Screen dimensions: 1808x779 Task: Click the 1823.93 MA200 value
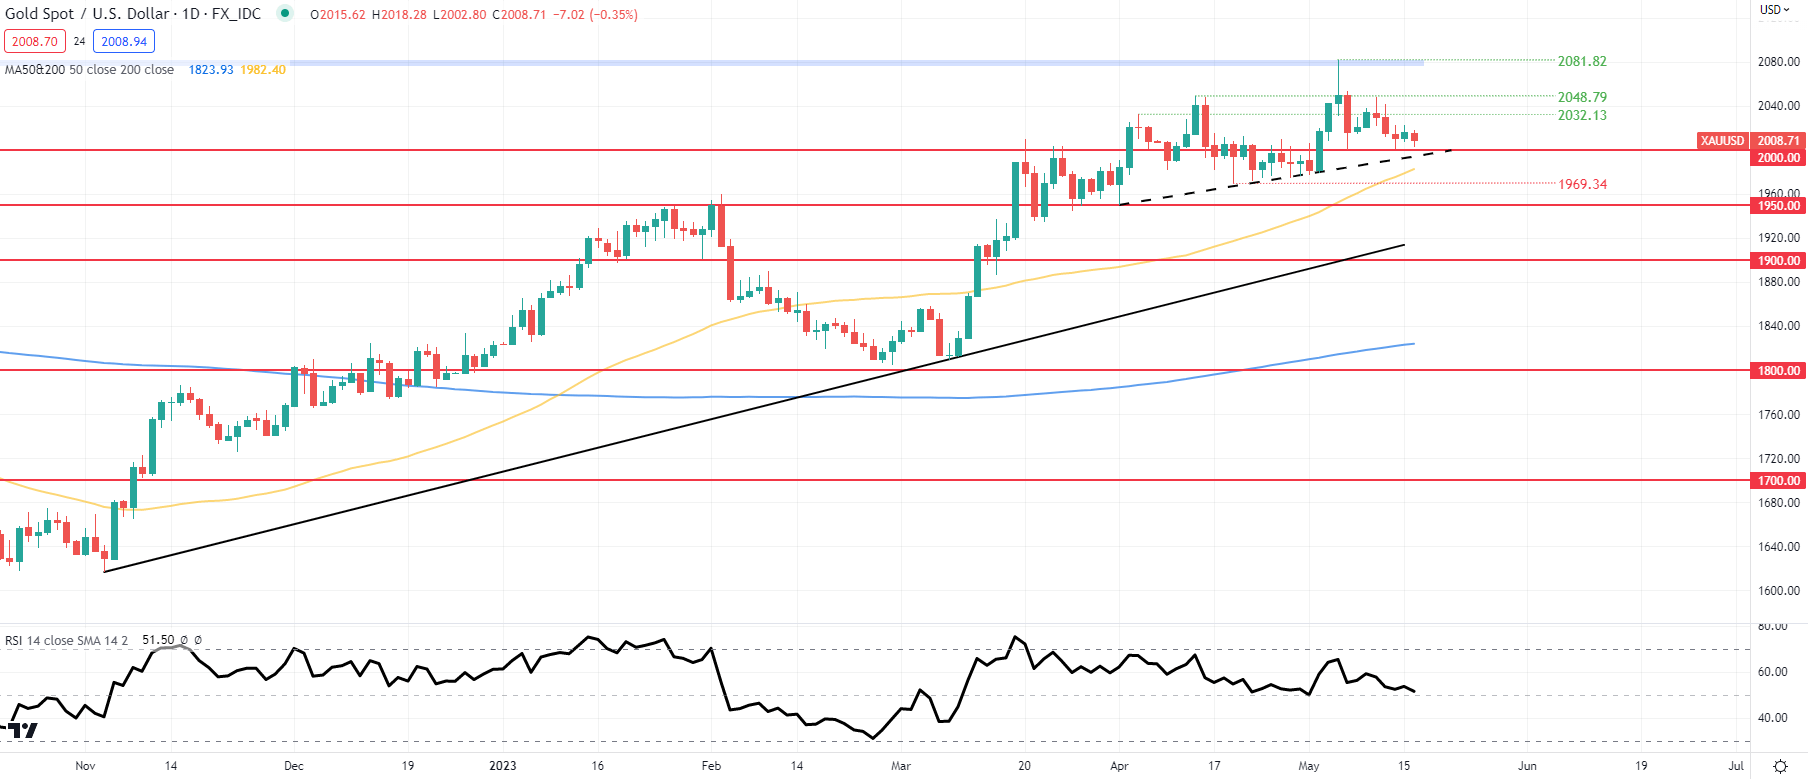pos(211,70)
